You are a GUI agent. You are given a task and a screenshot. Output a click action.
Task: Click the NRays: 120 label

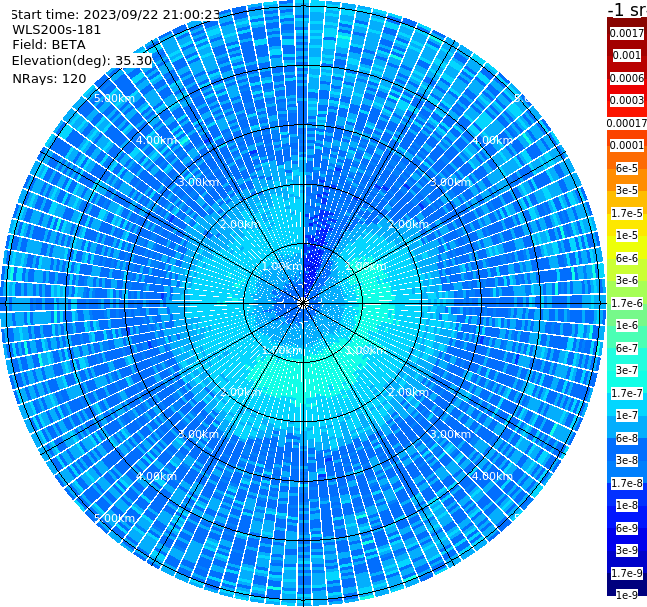click(x=49, y=78)
